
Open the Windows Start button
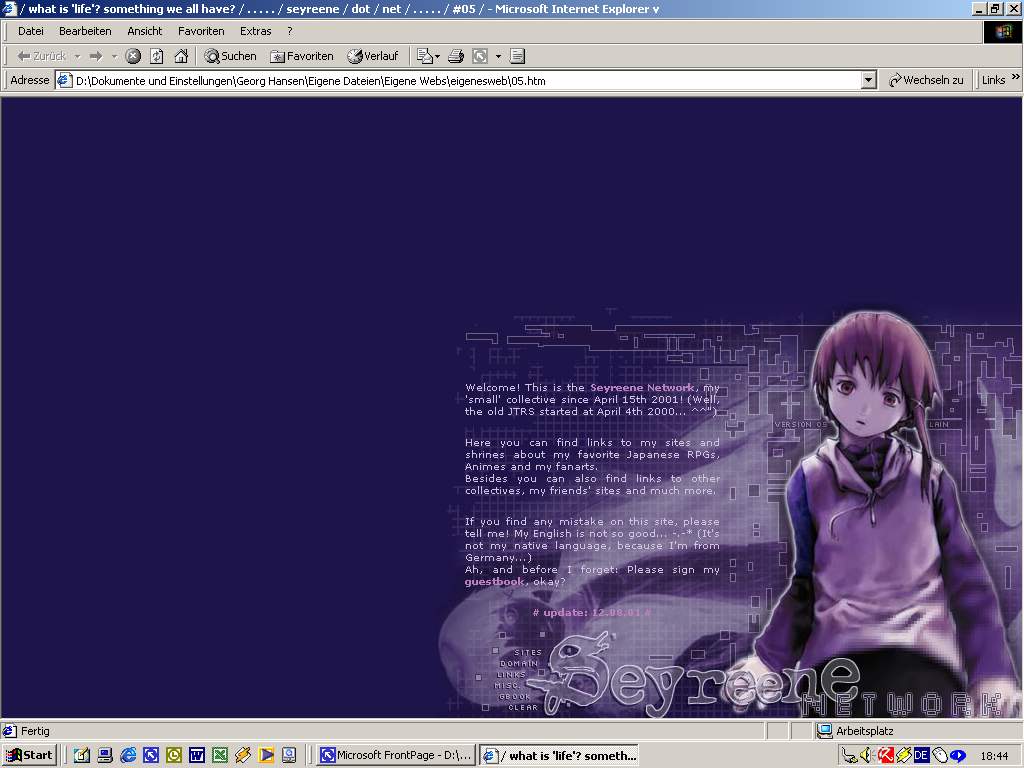pyautogui.click(x=29, y=755)
